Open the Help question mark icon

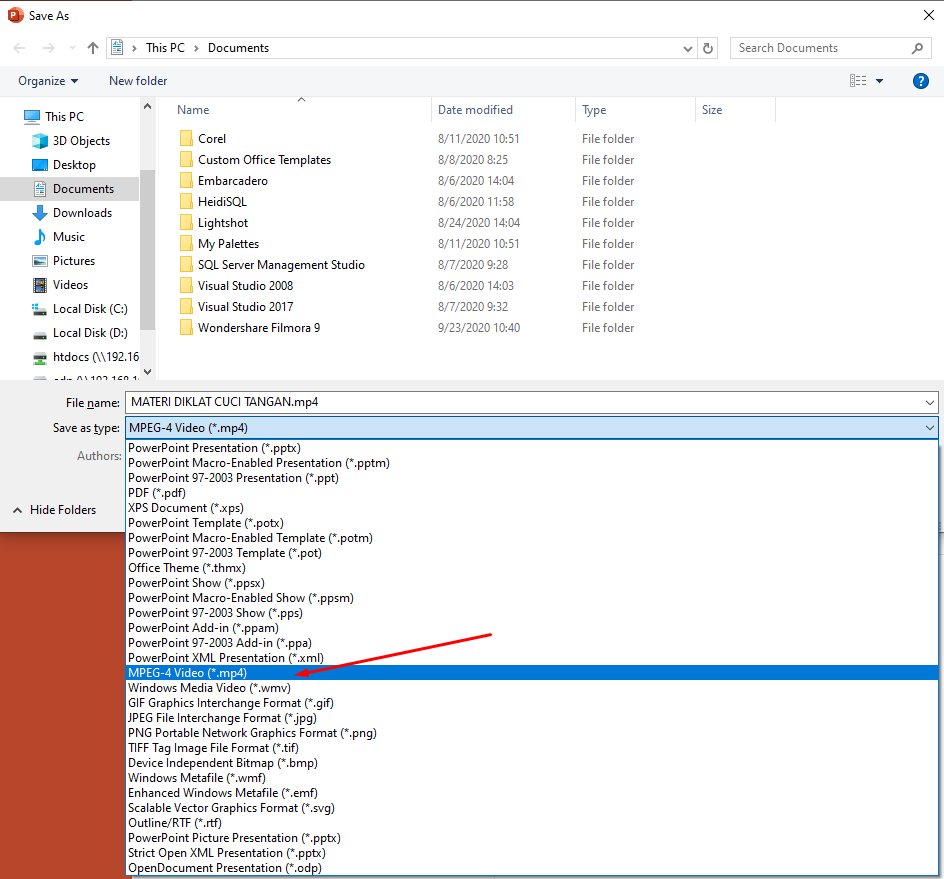click(921, 81)
